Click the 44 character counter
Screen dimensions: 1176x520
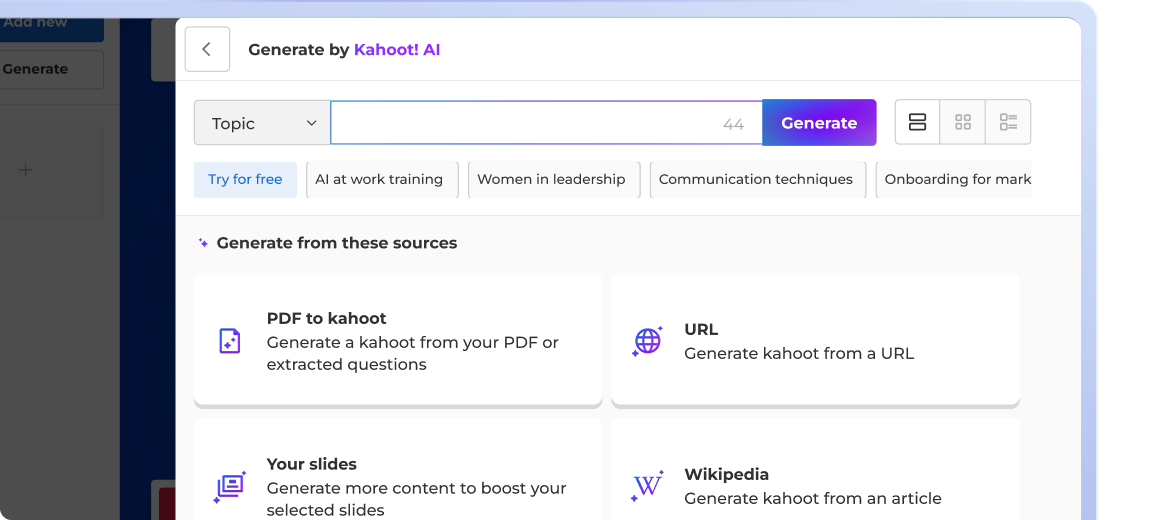point(734,125)
